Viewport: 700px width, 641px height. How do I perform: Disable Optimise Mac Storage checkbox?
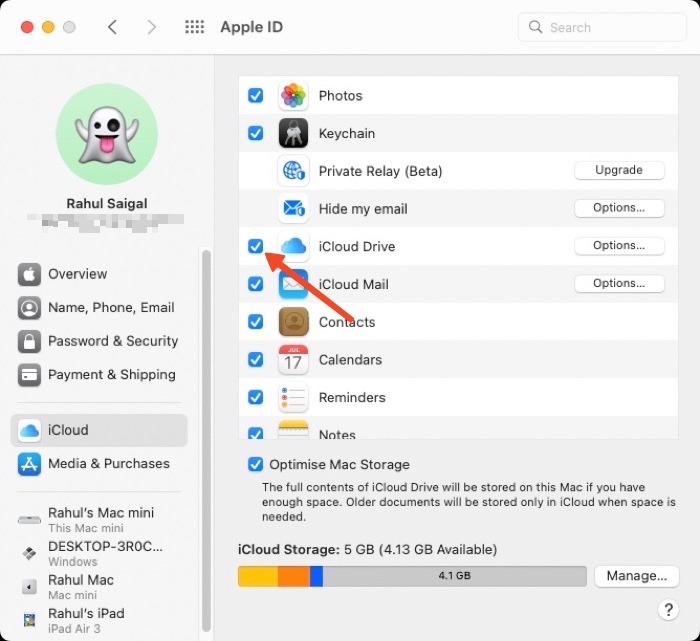[x=255, y=464]
